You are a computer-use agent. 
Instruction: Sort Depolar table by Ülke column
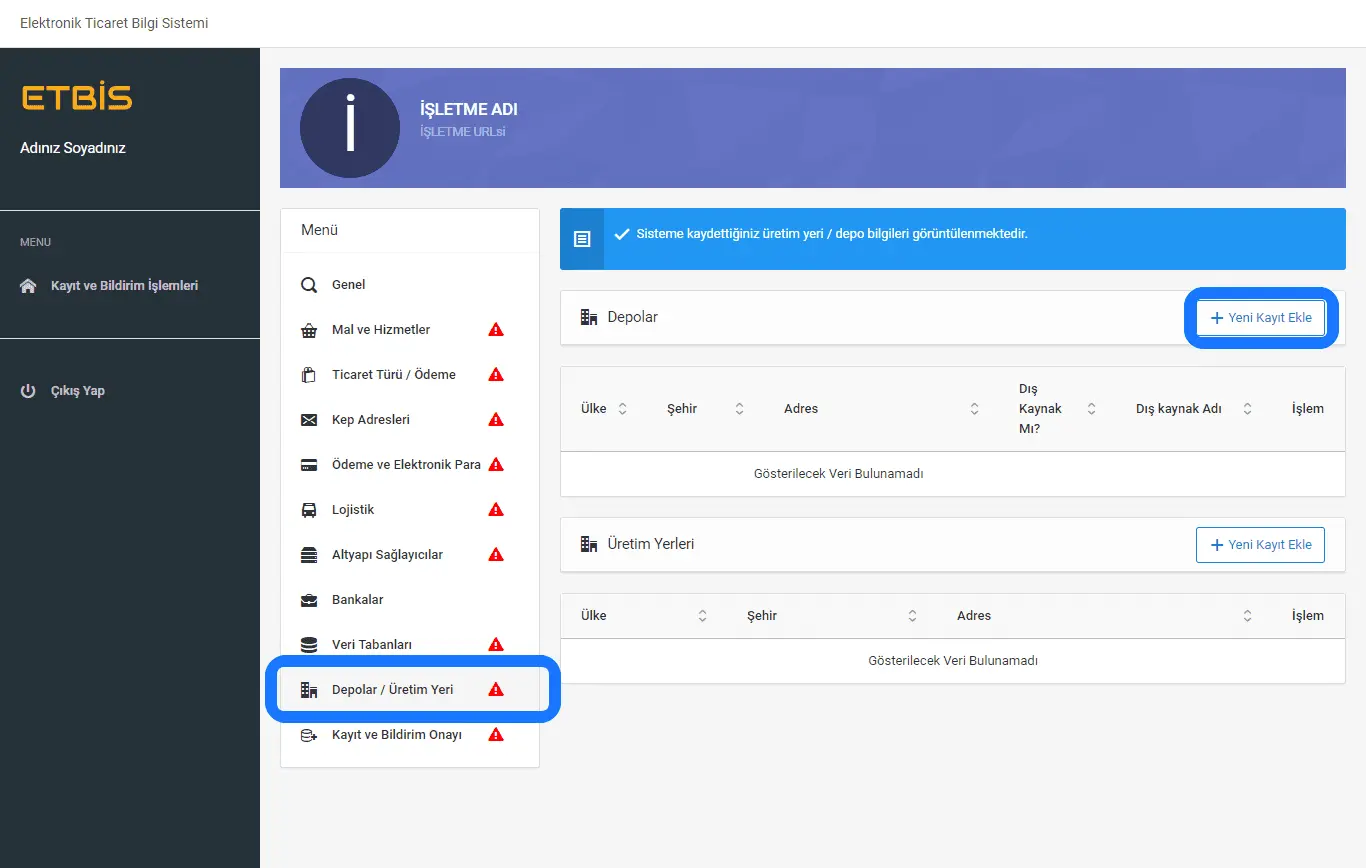623,409
